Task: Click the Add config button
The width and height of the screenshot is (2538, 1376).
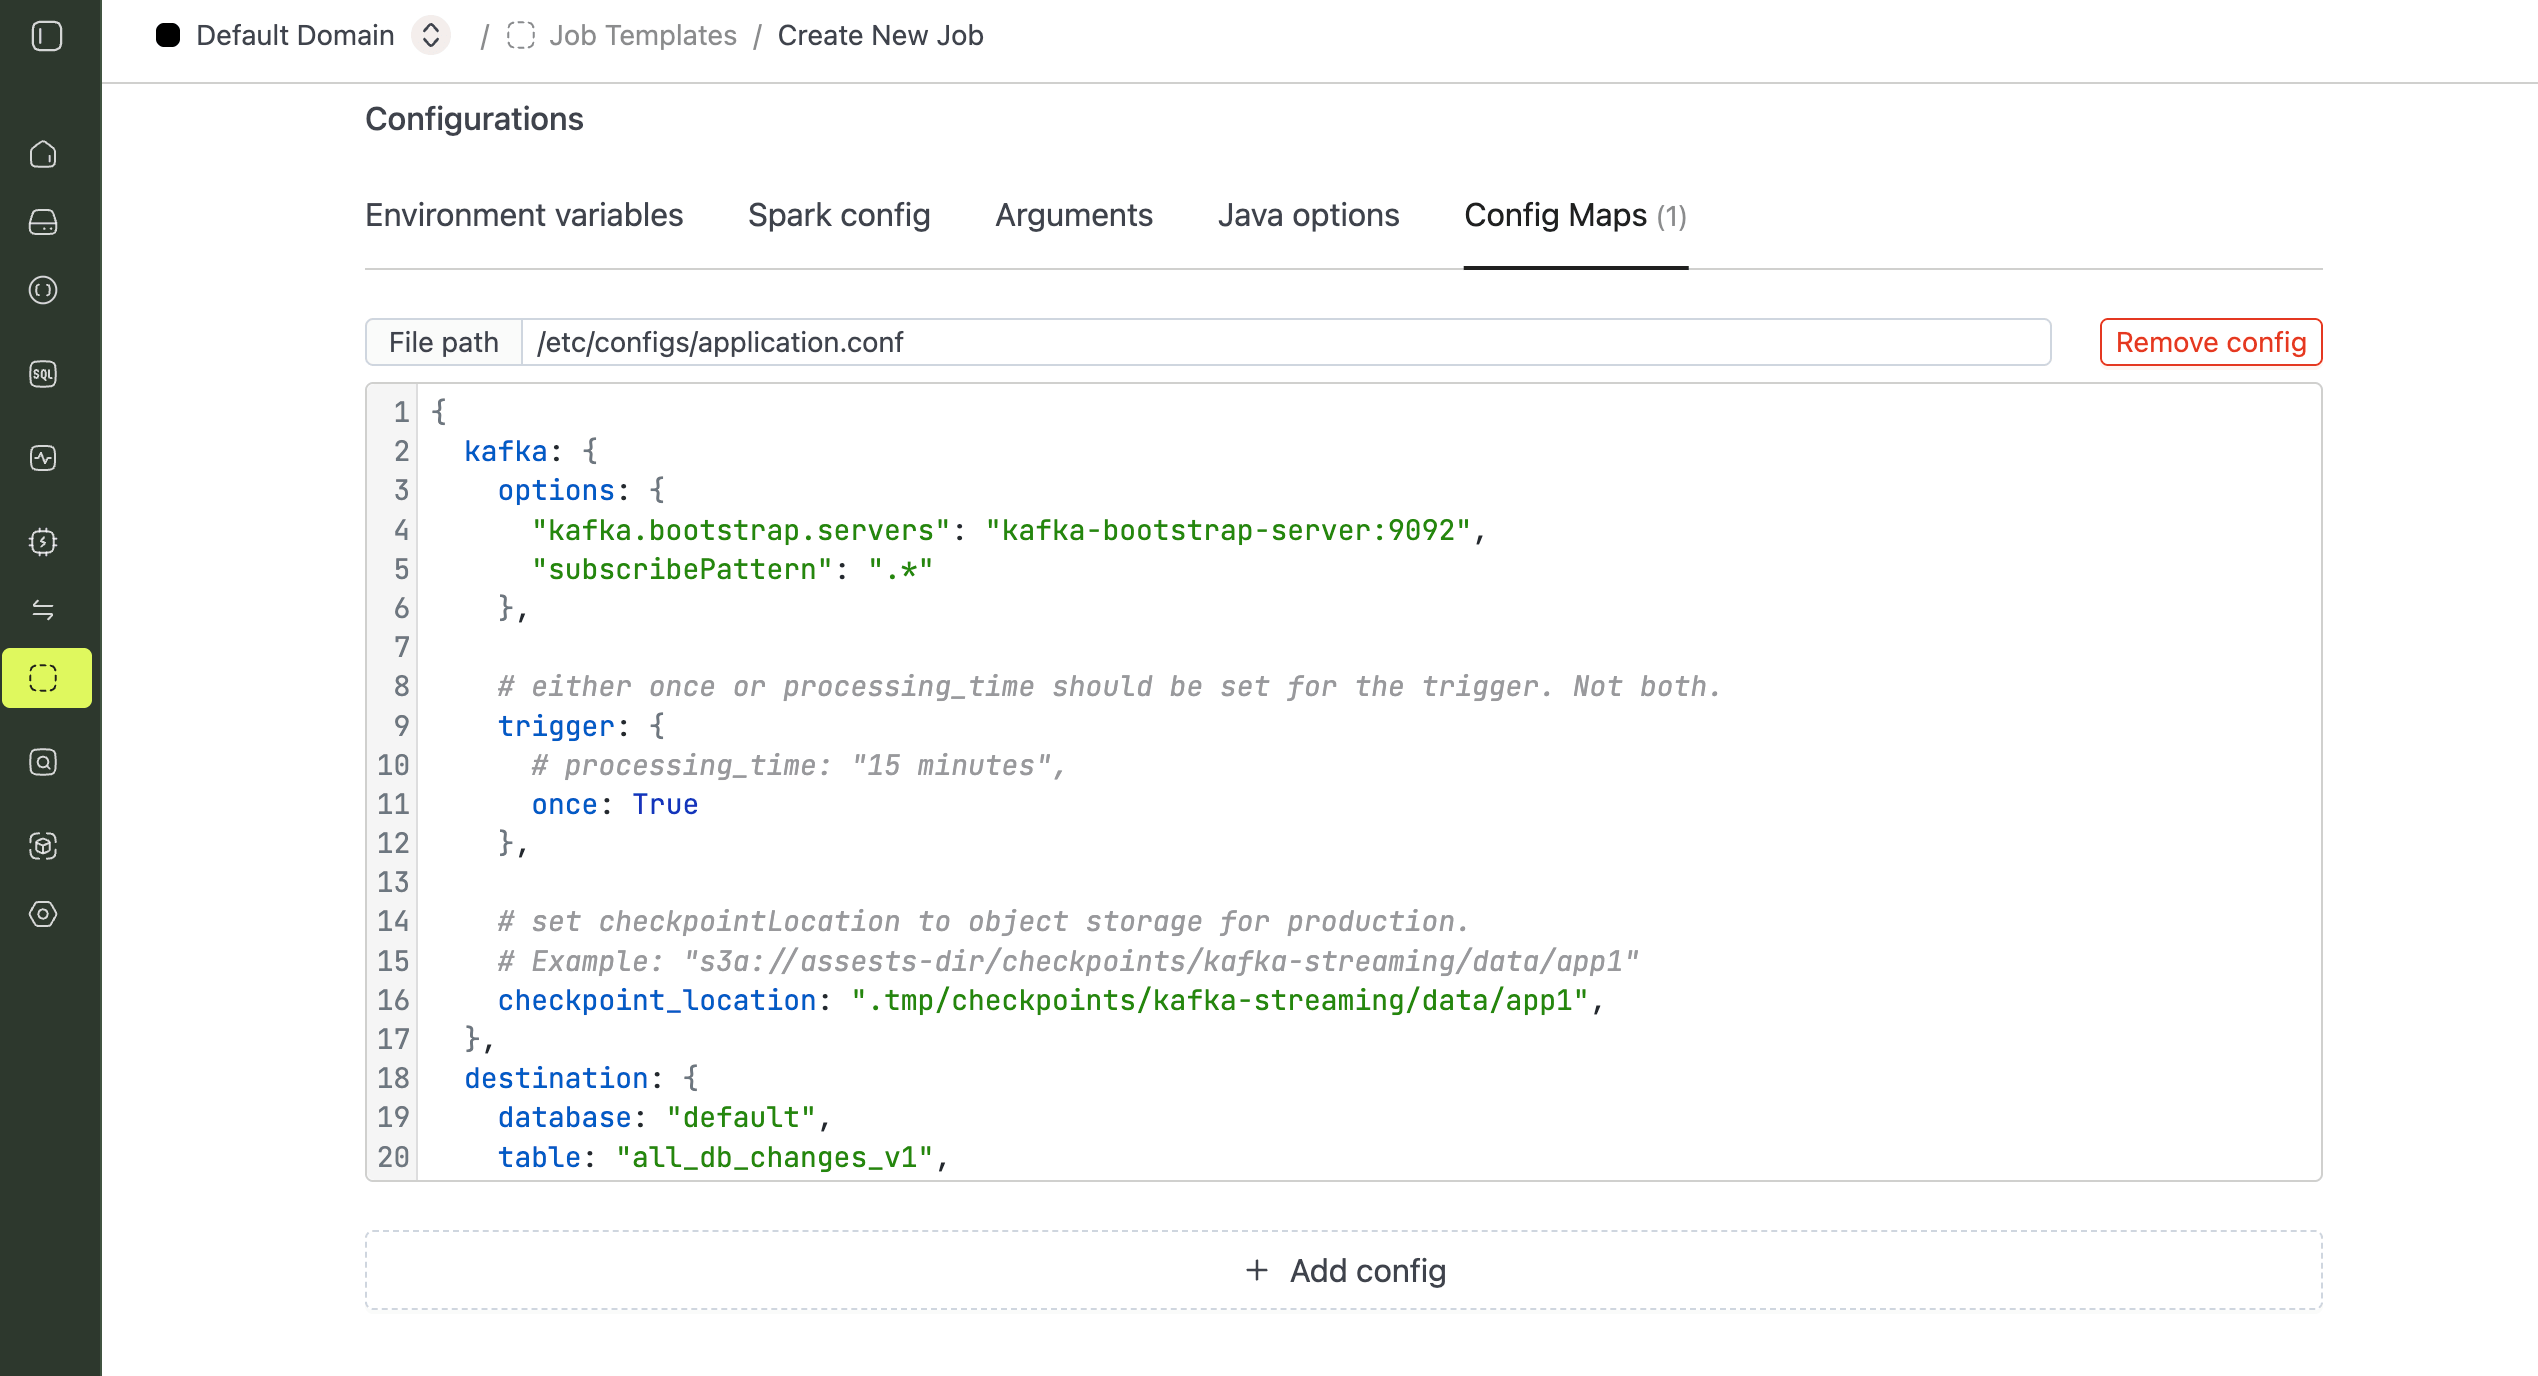Action: point(1344,1270)
